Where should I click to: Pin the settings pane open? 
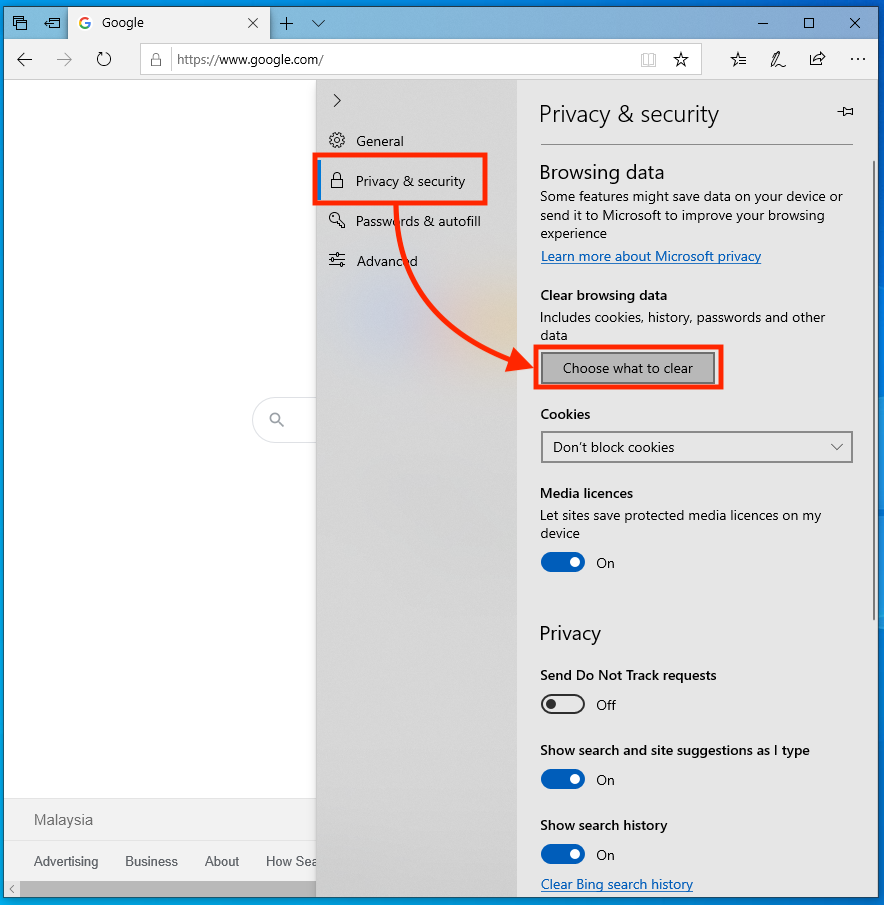coord(845,113)
